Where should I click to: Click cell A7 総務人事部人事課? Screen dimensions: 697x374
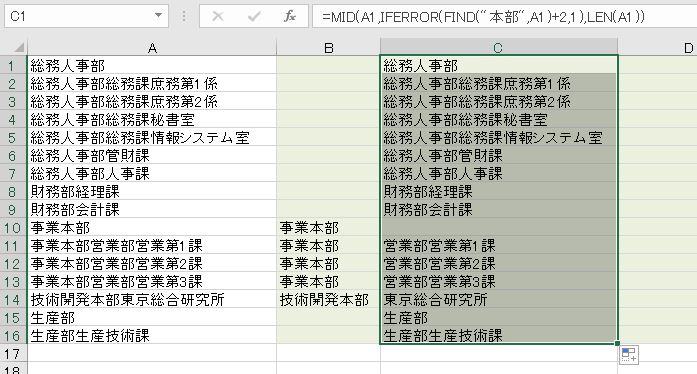[x=152, y=173]
